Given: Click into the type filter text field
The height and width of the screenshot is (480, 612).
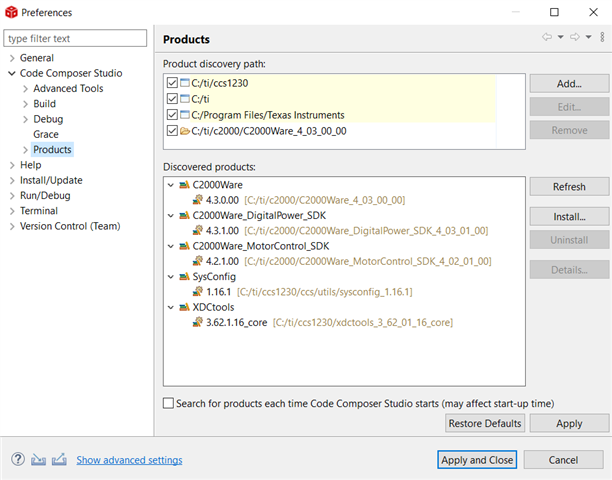Looking at the screenshot, I should point(77,38).
